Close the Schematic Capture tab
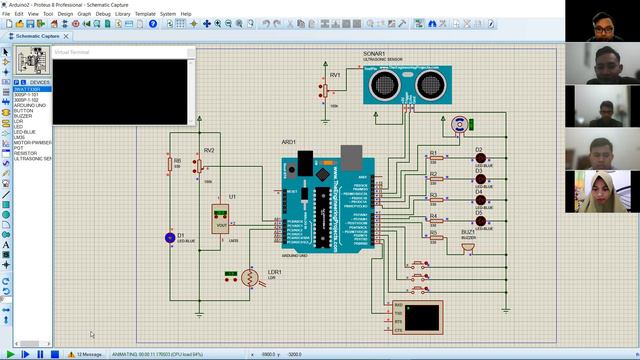The image size is (640, 360). pos(66,36)
